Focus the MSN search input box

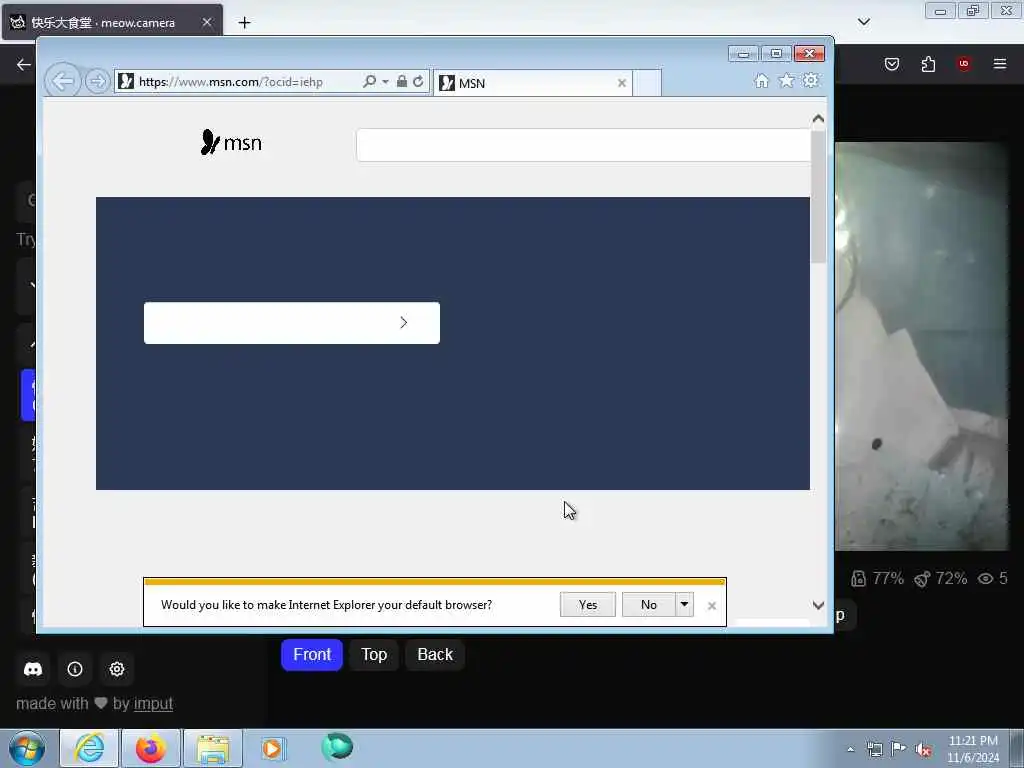point(583,145)
